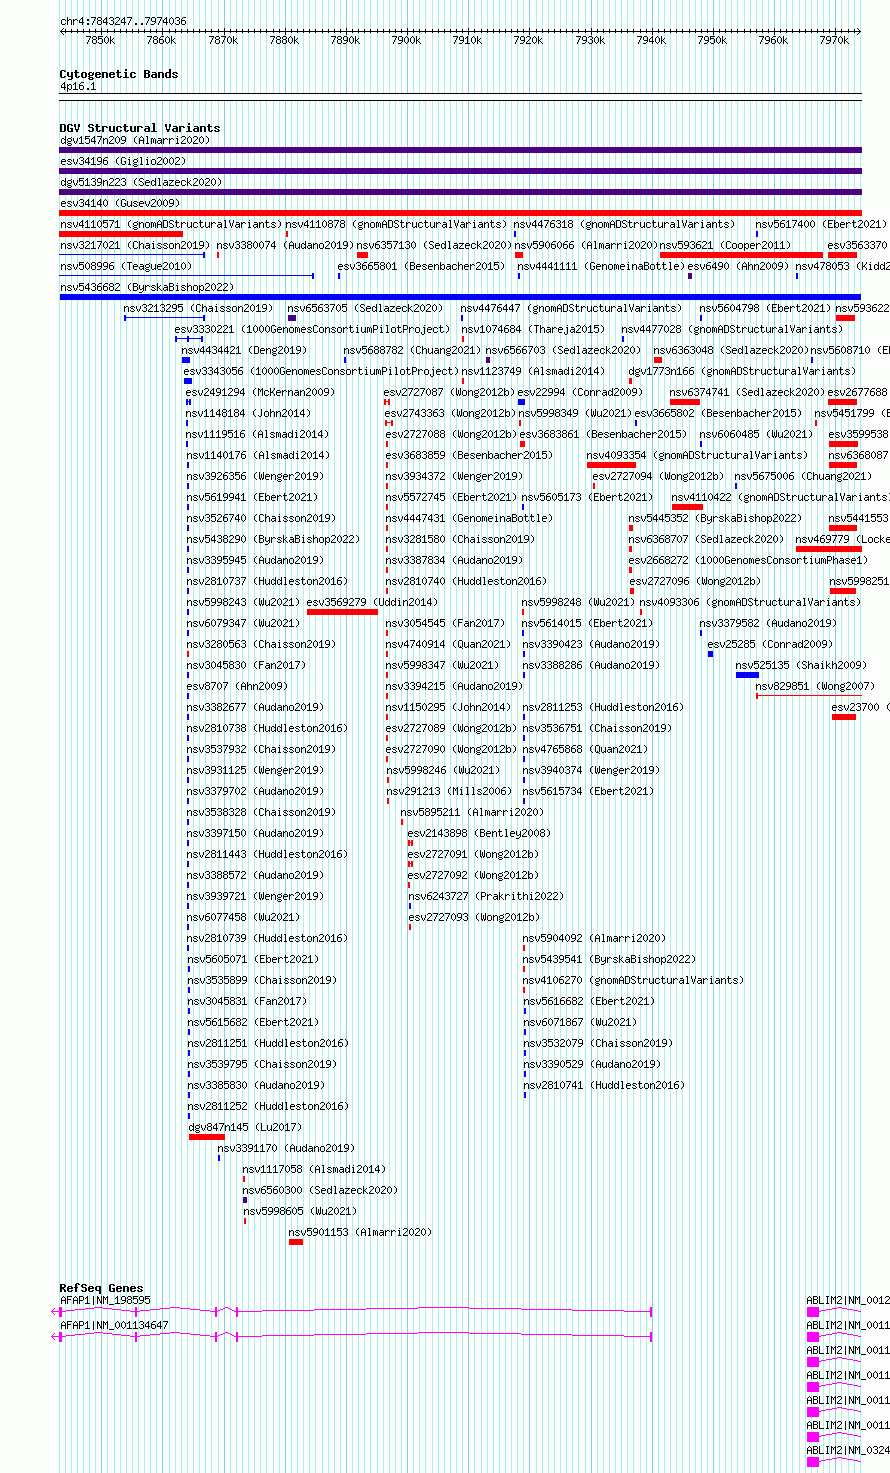Click the RefSeq Genes track title
Viewport: 890px width, 1473px height.
point(101,1288)
